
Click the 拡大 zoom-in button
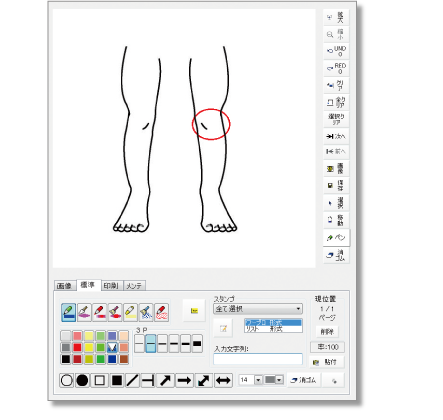point(336,17)
